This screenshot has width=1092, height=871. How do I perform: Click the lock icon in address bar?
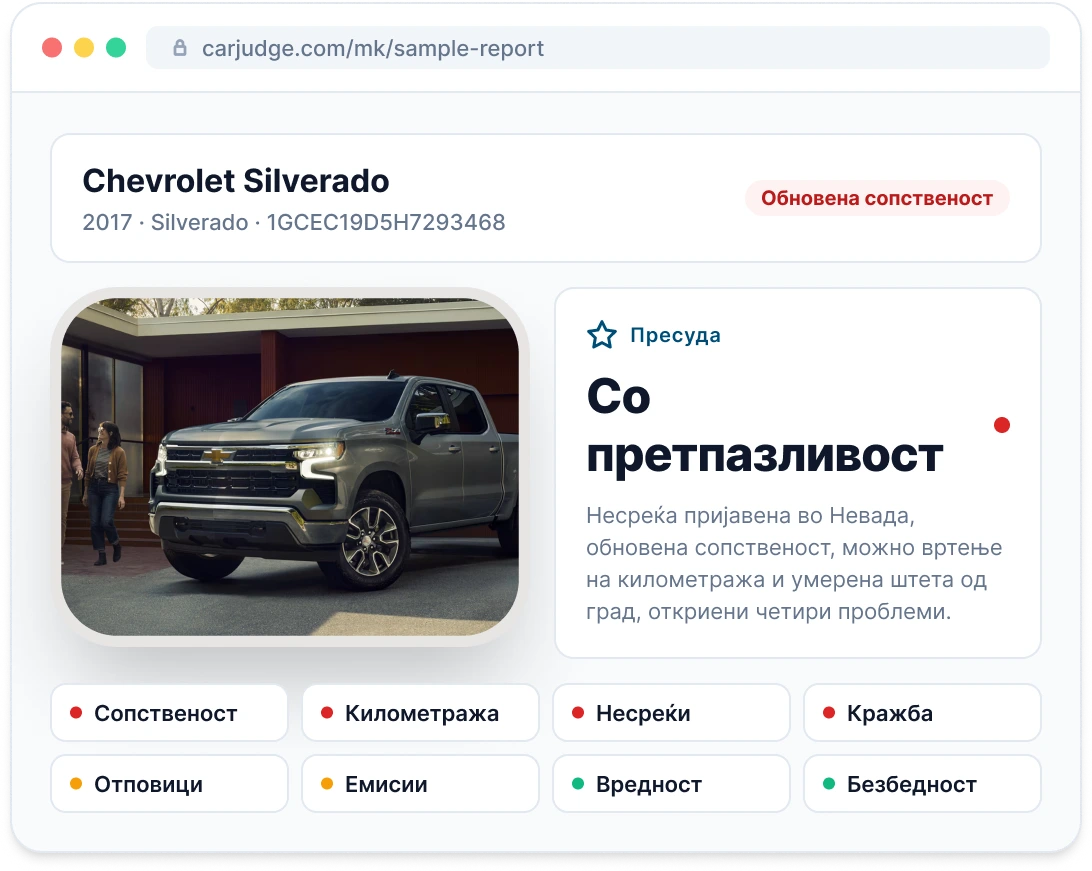(x=180, y=47)
